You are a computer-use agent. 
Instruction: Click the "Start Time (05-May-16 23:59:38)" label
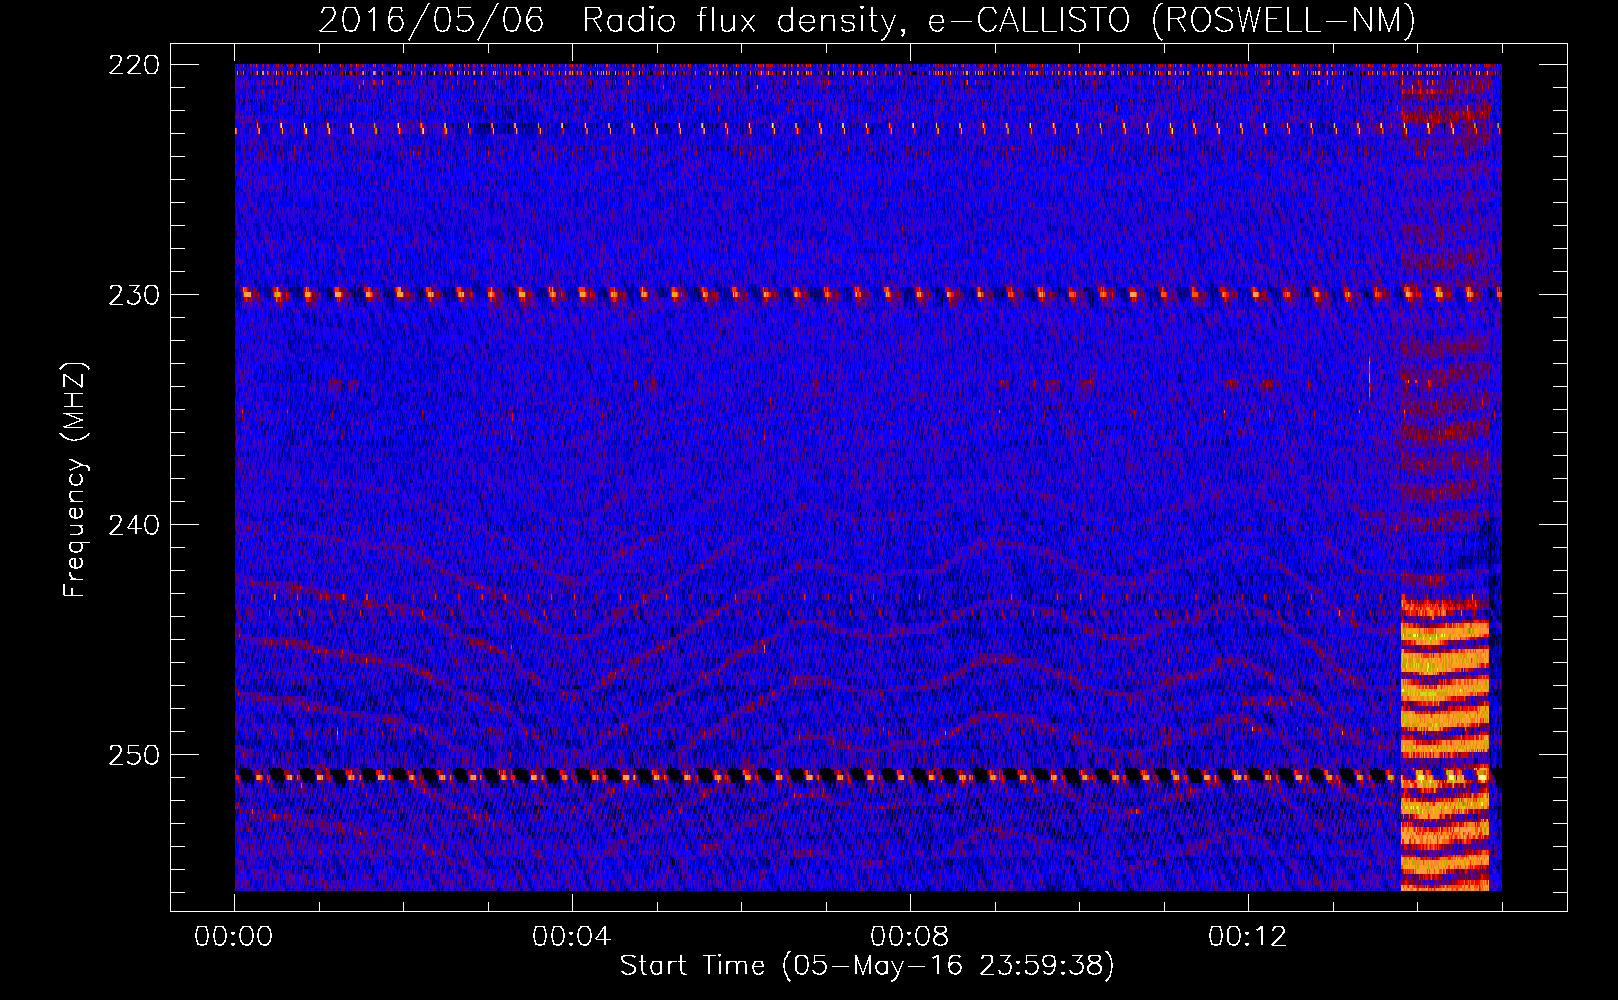point(867,965)
